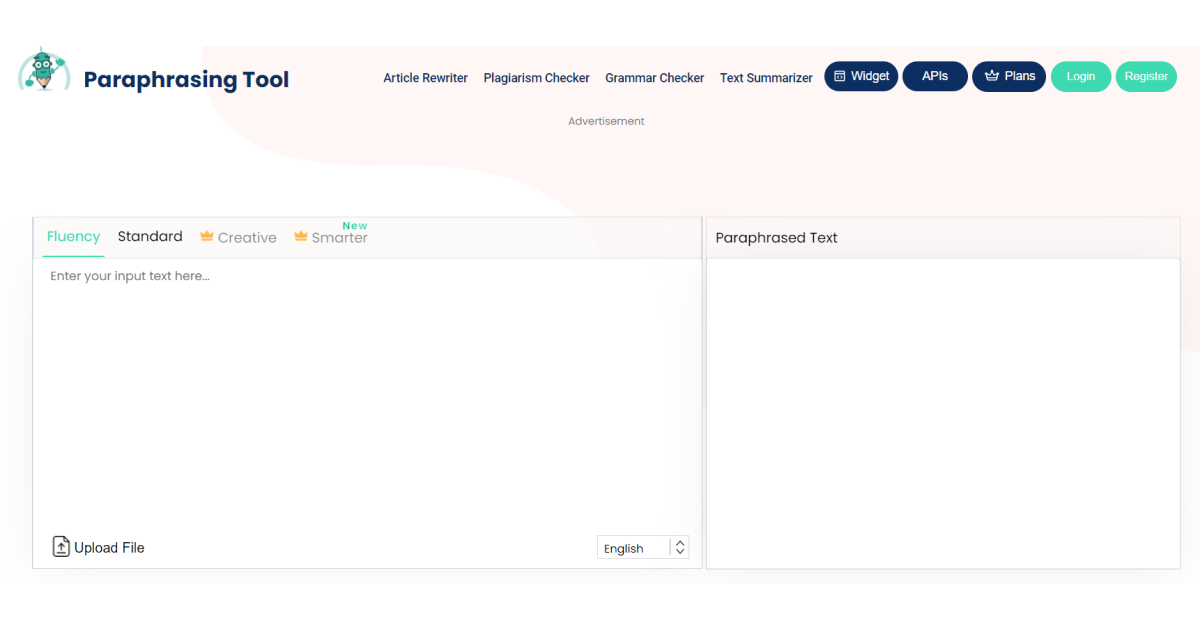This screenshot has width=1200, height=630.
Task: Click the window icon on the Widget button
Action: click(x=840, y=77)
